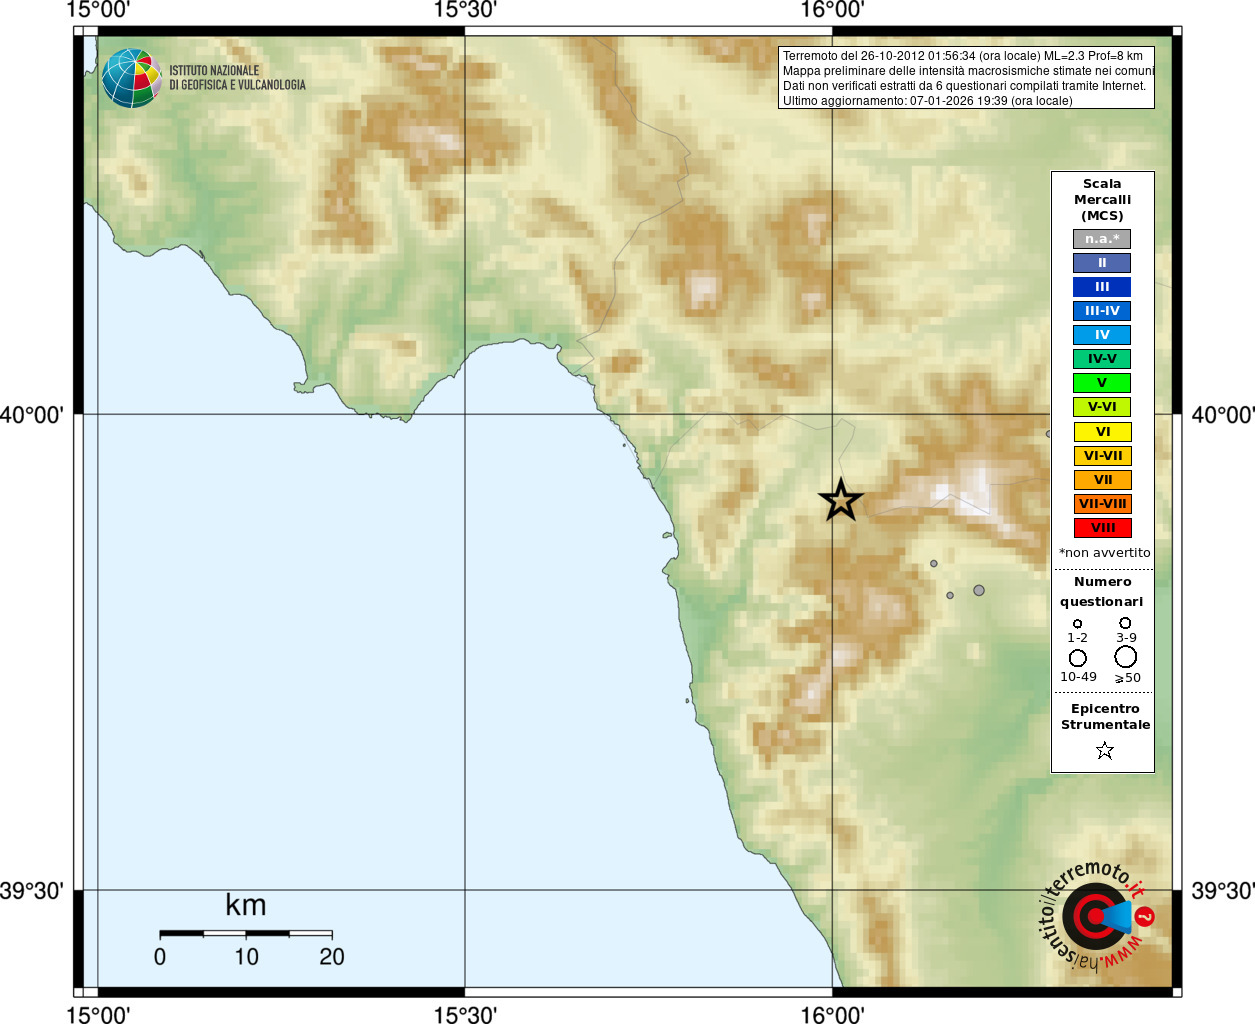The height and width of the screenshot is (1024, 1255).
Task: Click the largest gray questionnaire circle on map
Action: tap(979, 591)
